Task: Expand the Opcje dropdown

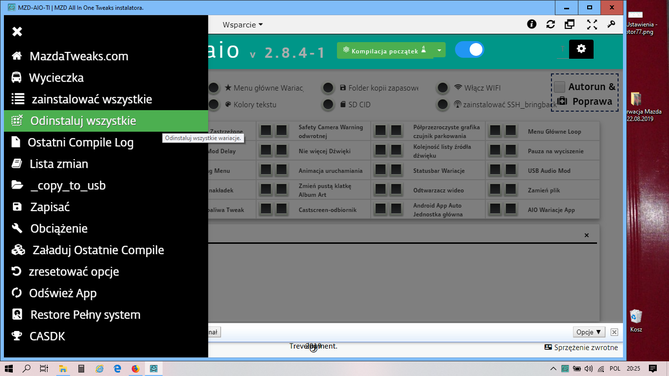Action: [588, 332]
